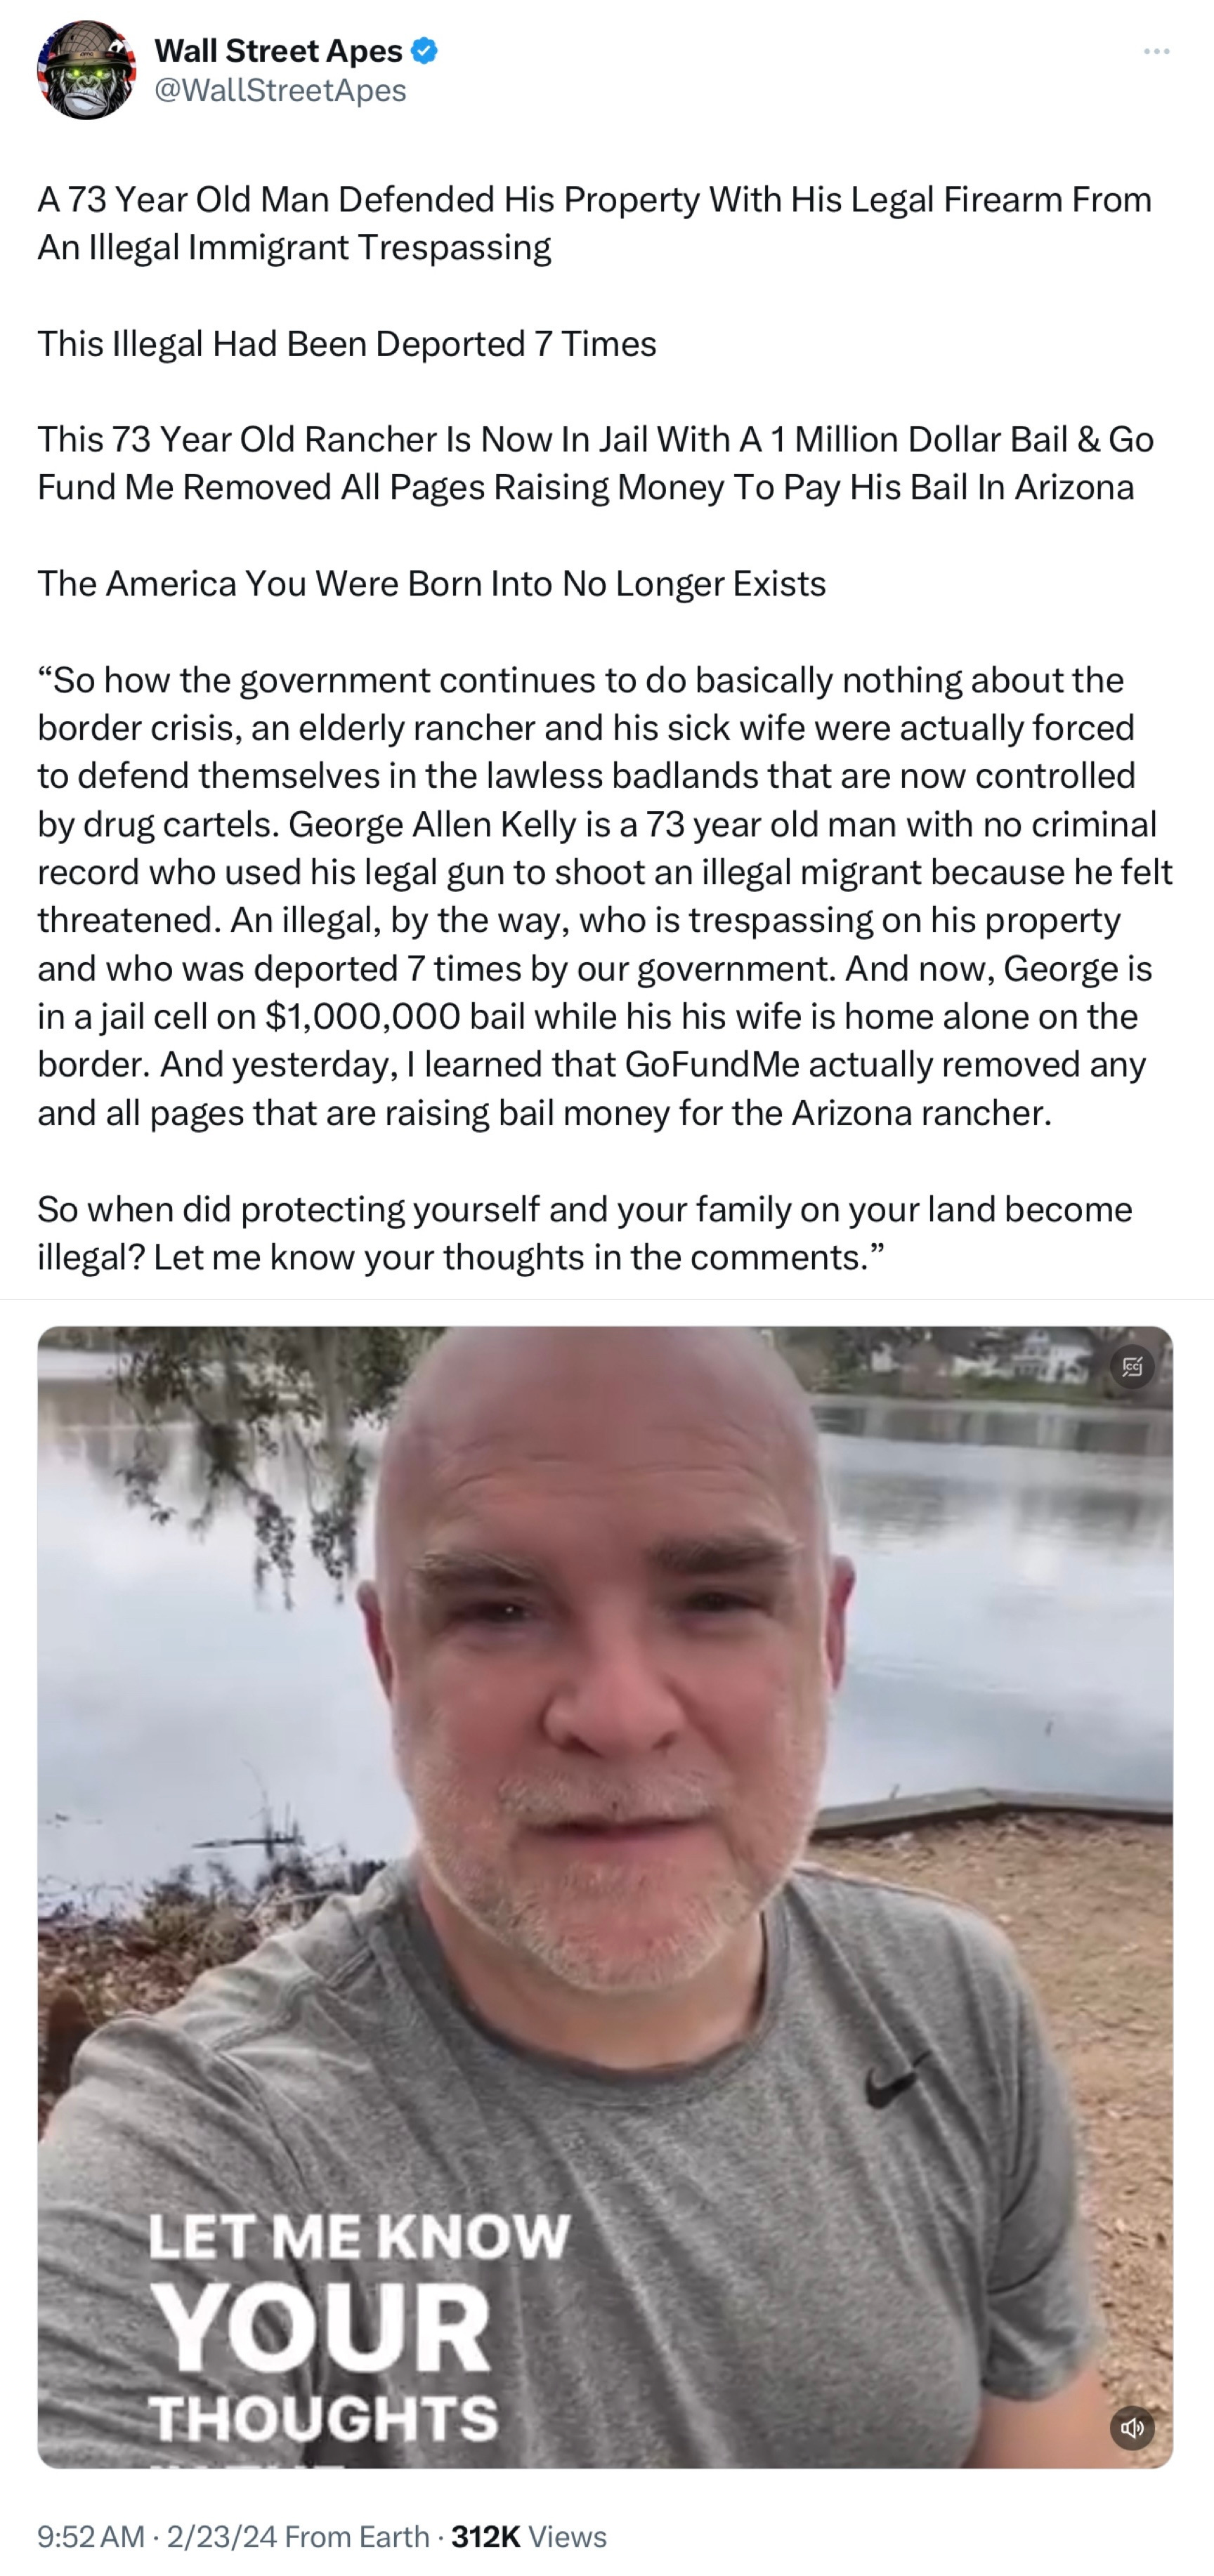Screen dimensions: 1214x2576
Task: Open the three-dot more options menu
Action: tap(1157, 51)
